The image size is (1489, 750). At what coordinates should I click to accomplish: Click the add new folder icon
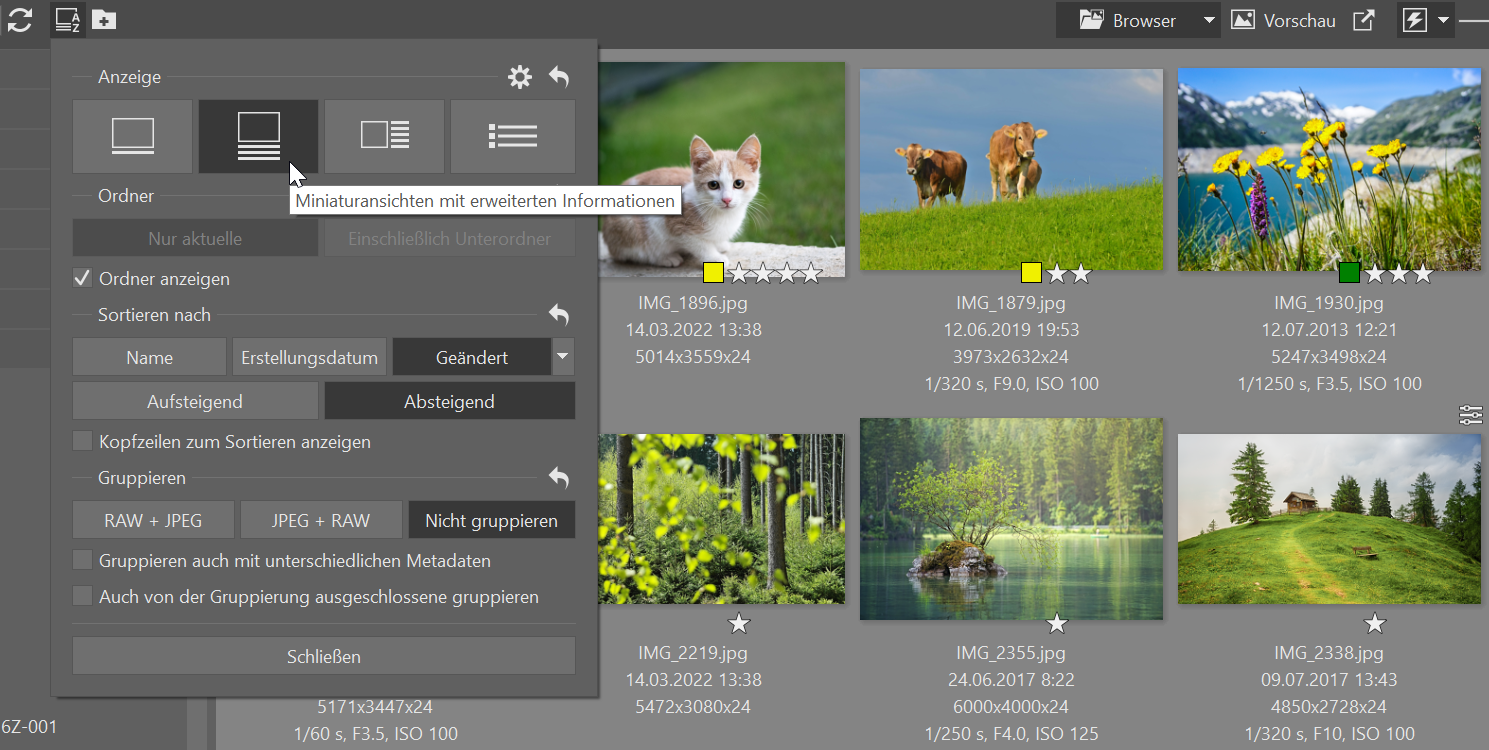point(104,20)
